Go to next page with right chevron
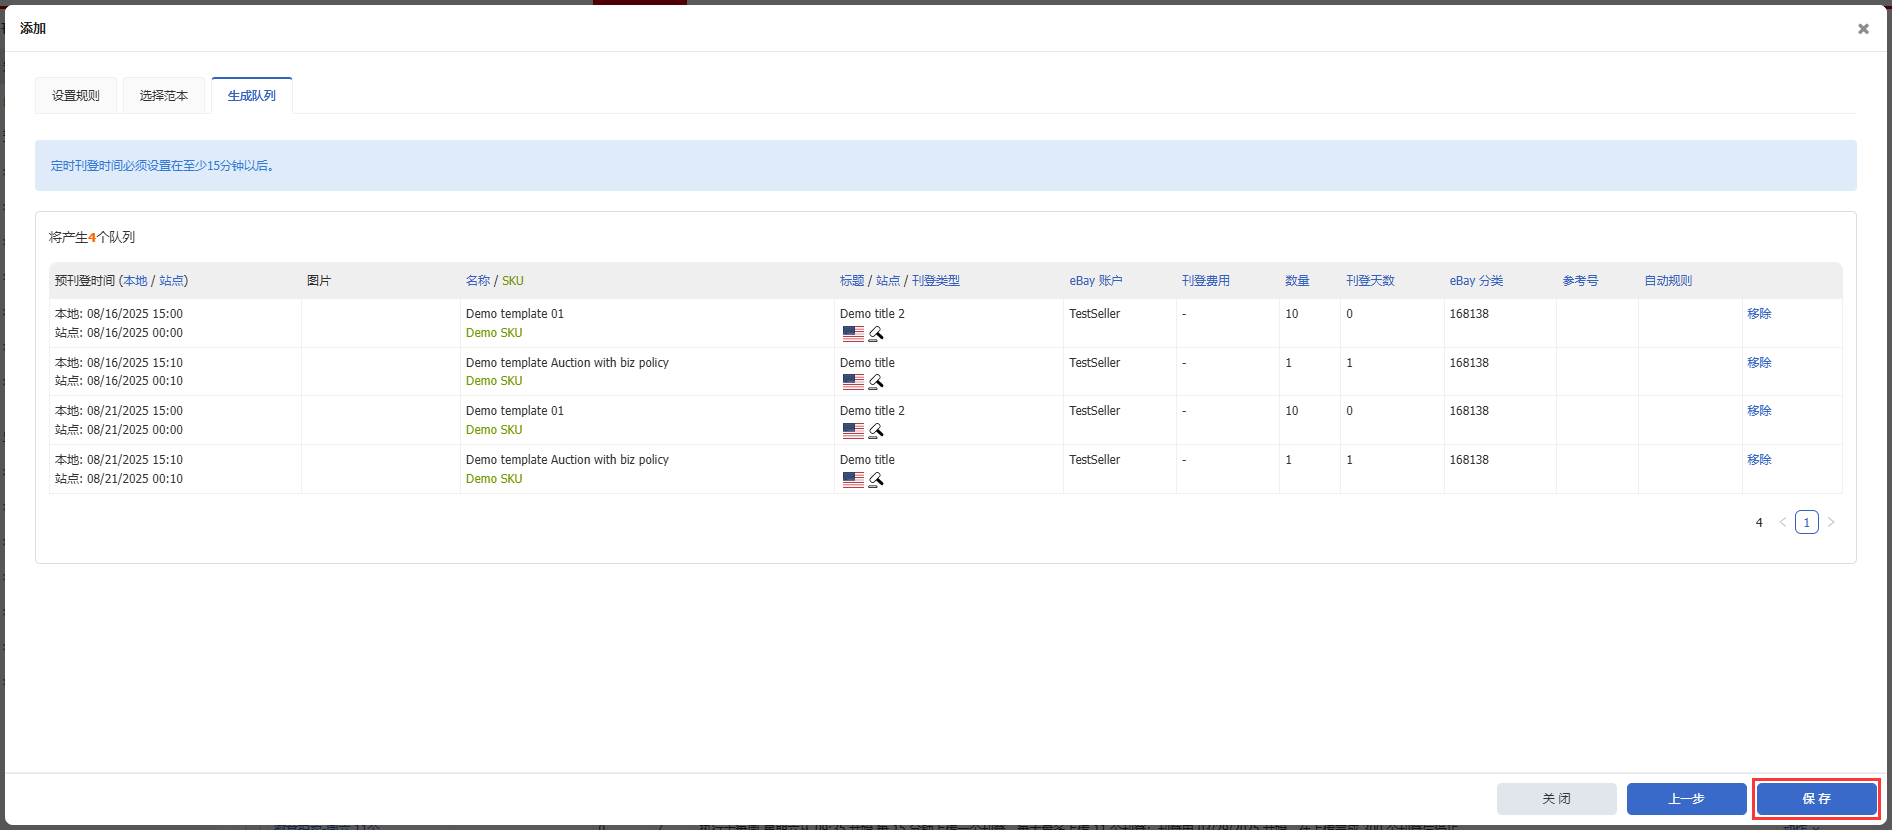The image size is (1892, 830). pos(1831,522)
